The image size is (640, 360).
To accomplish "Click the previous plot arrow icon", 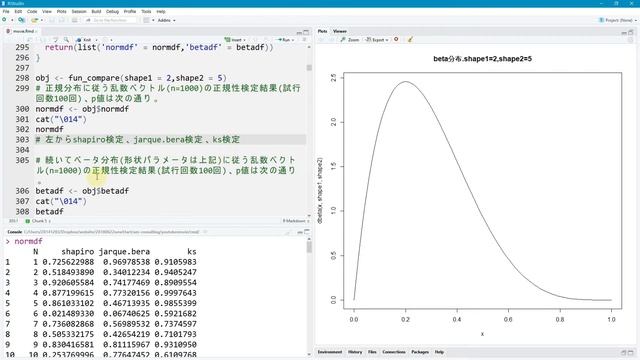I will coord(321,40).
